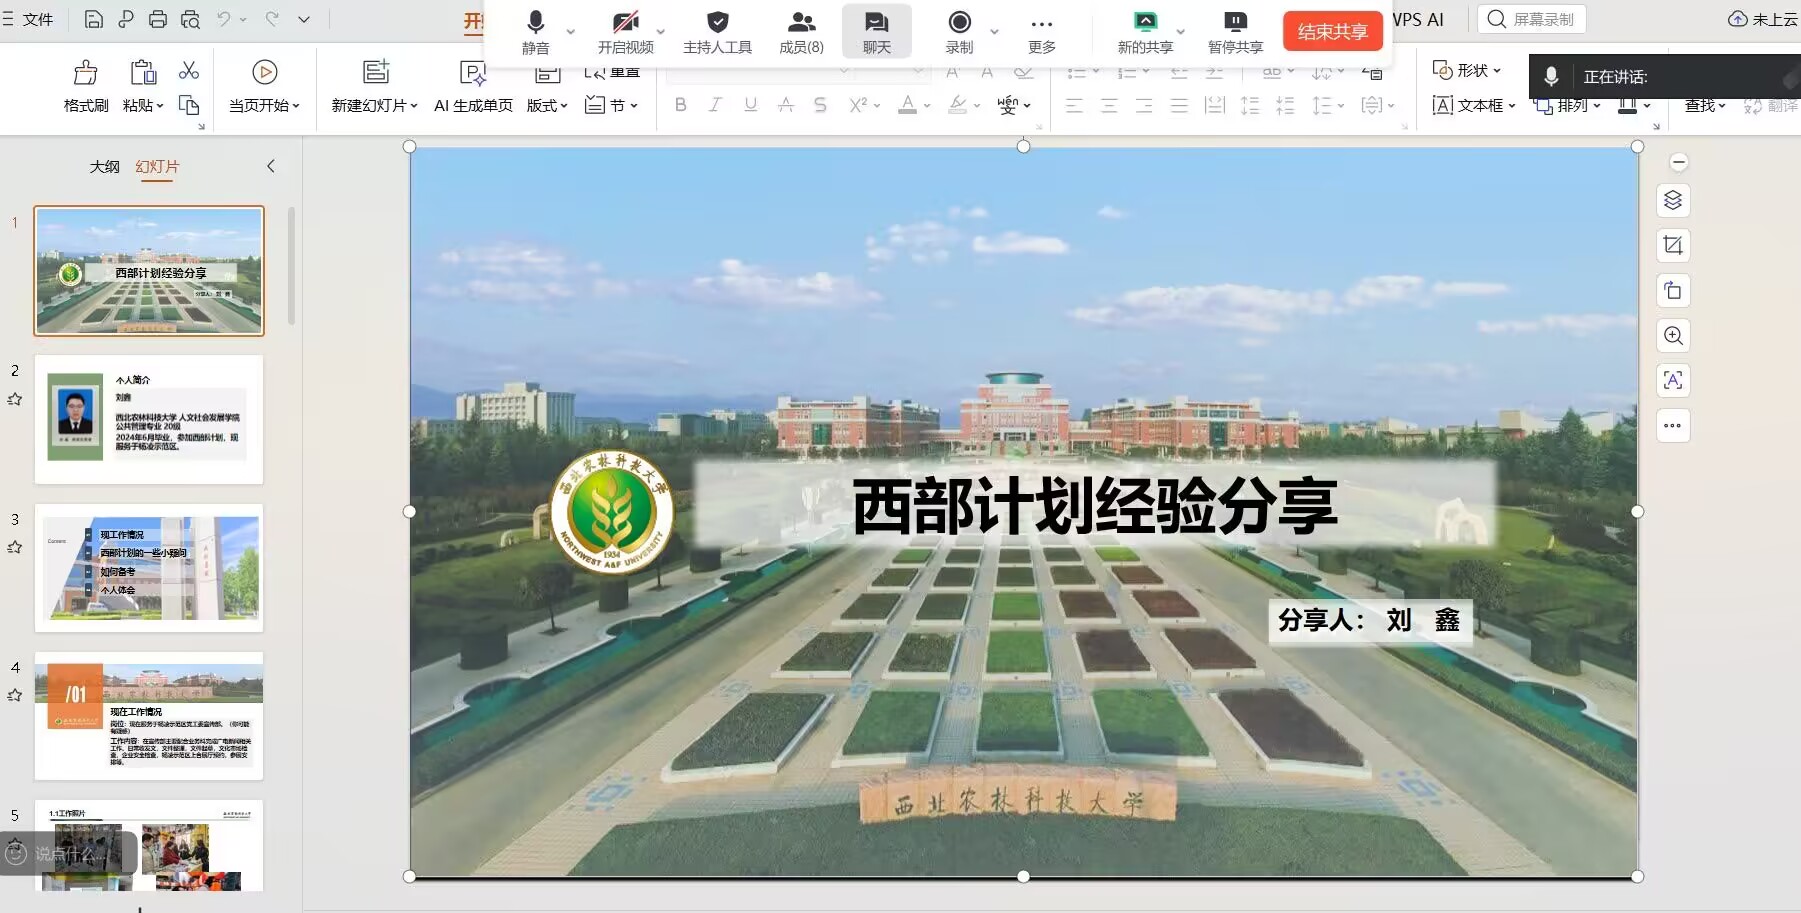Start 新的共享 new share

point(1145,31)
